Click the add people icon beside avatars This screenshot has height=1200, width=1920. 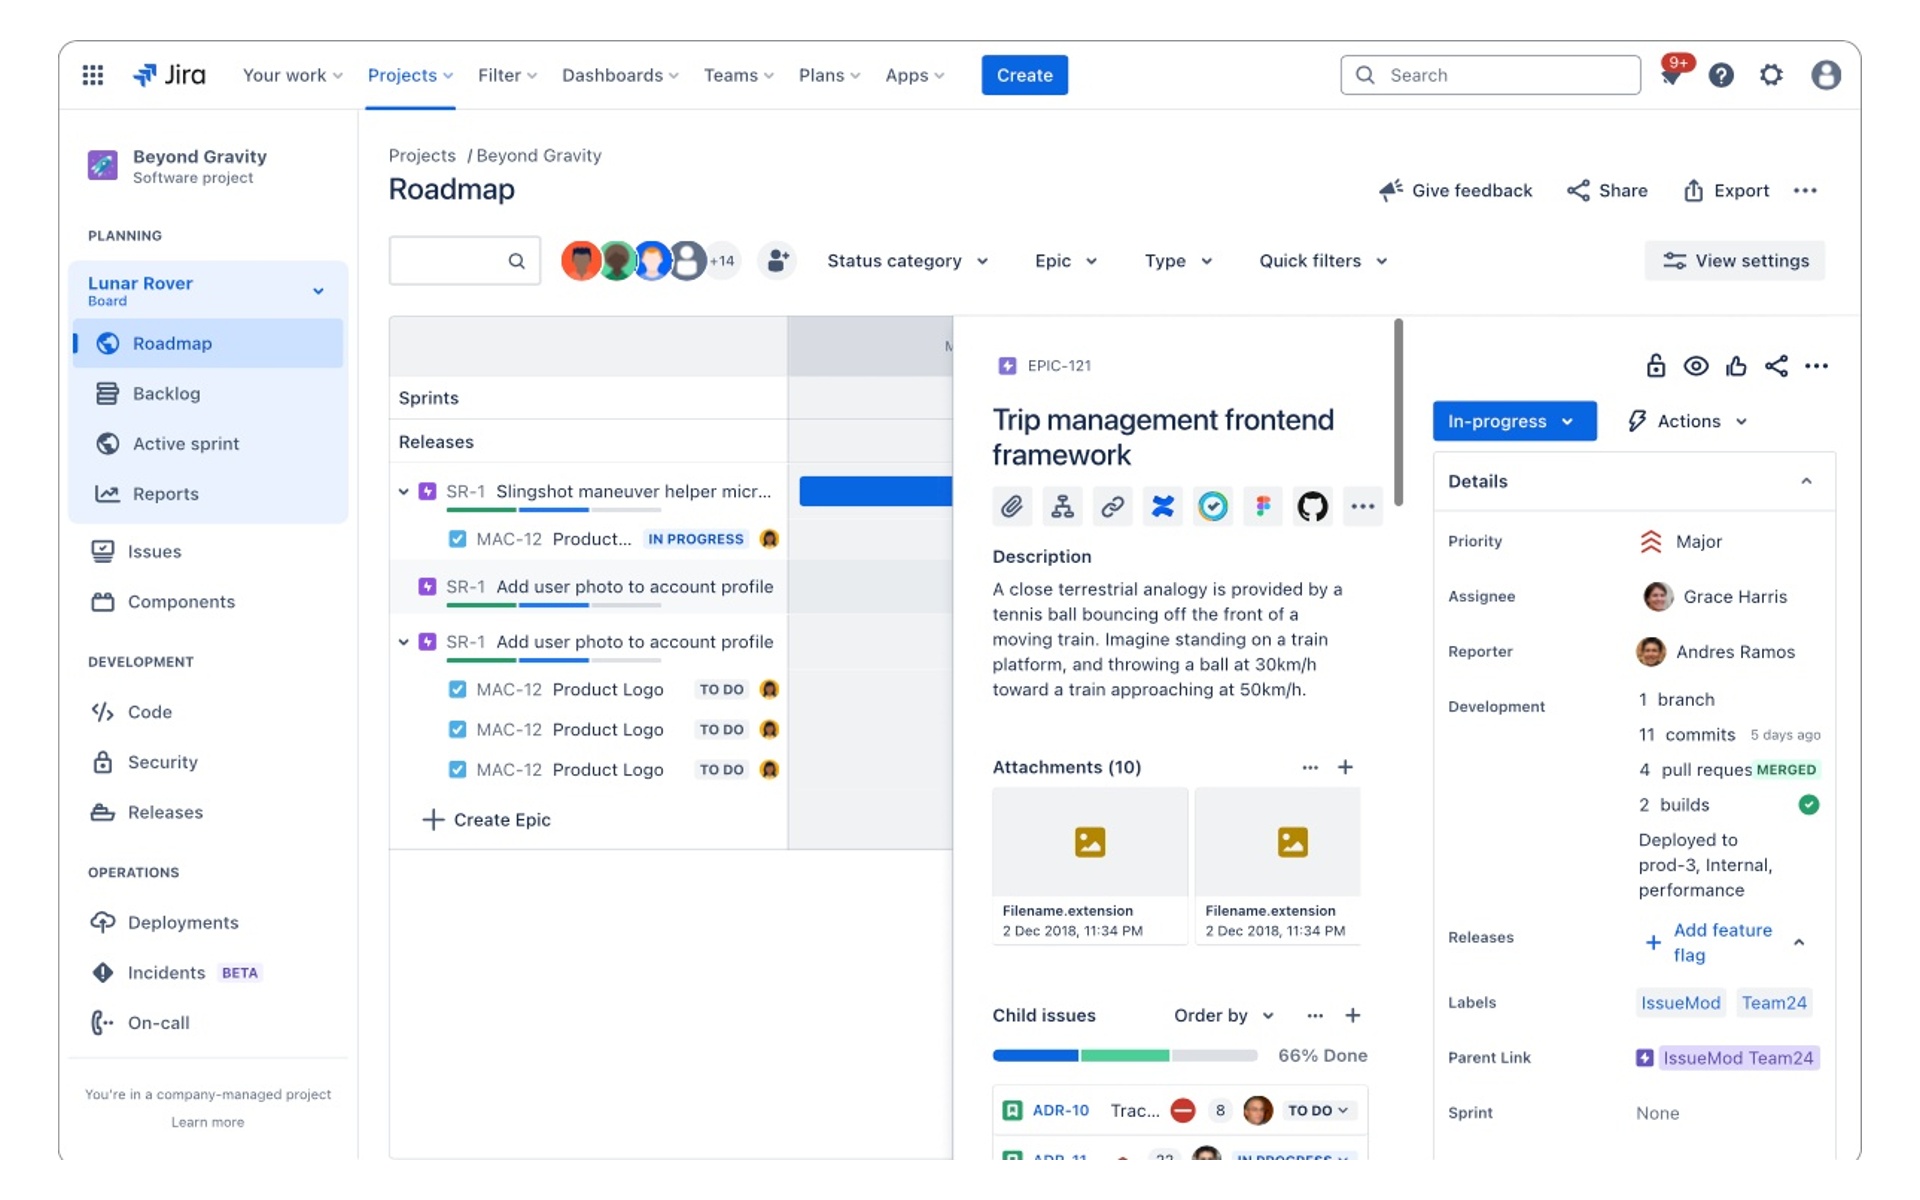pyautogui.click(x=777, y=261)
